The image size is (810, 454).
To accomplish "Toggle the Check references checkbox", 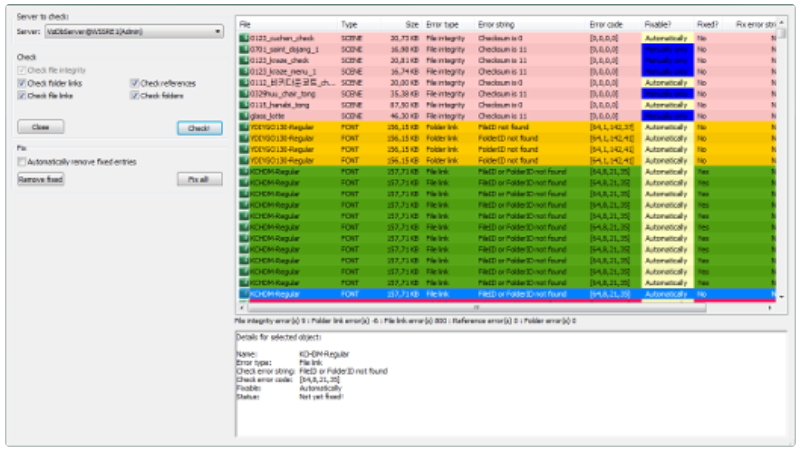I will (x=135, y=83).
